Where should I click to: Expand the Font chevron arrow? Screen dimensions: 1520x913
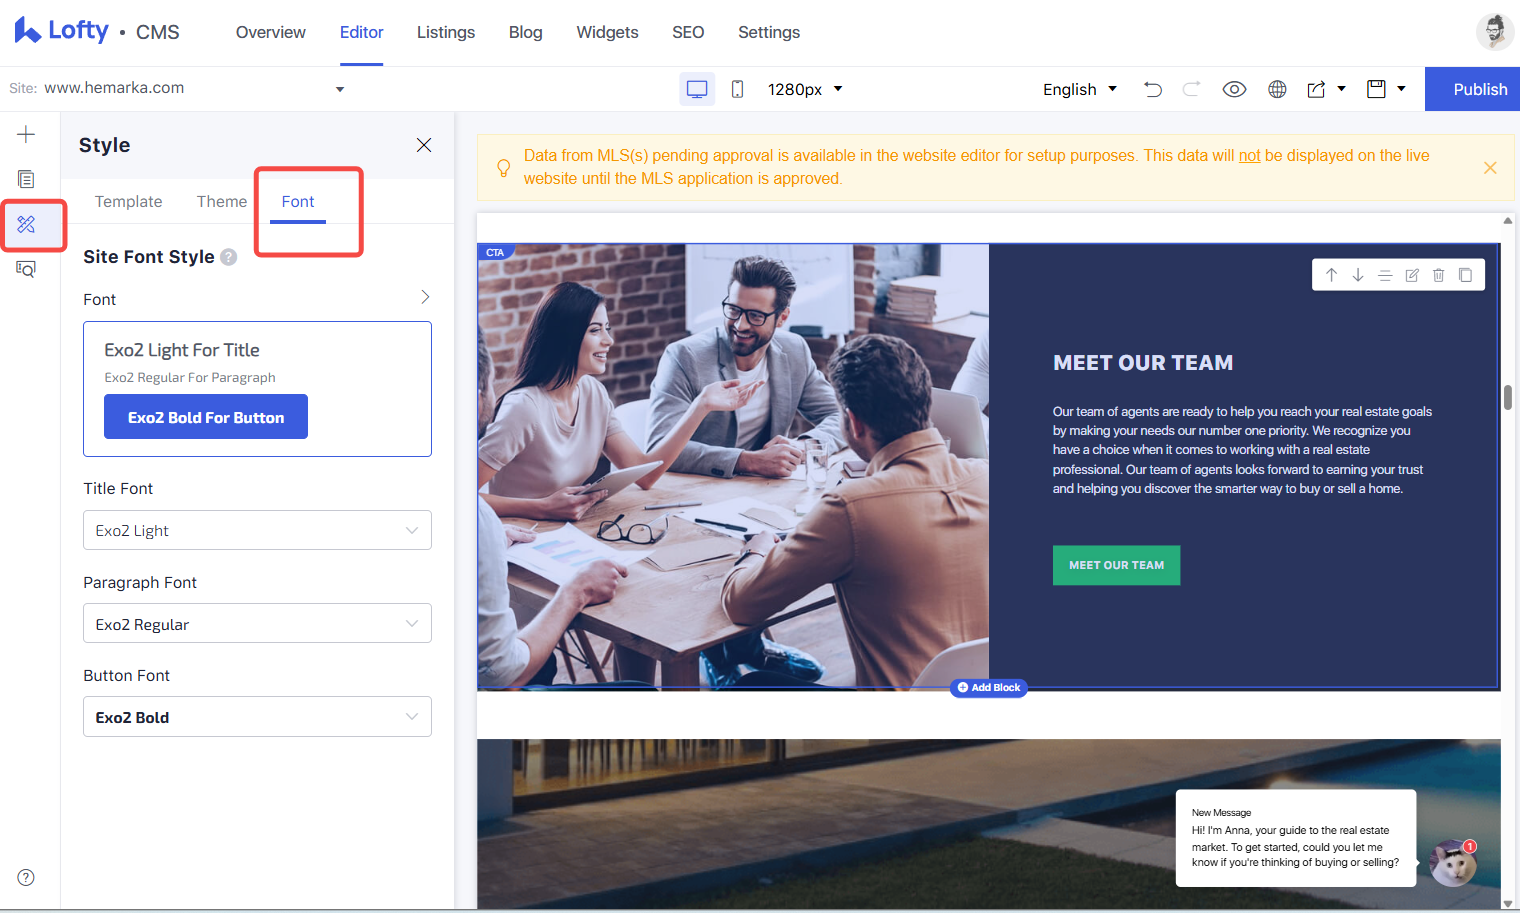425,297
